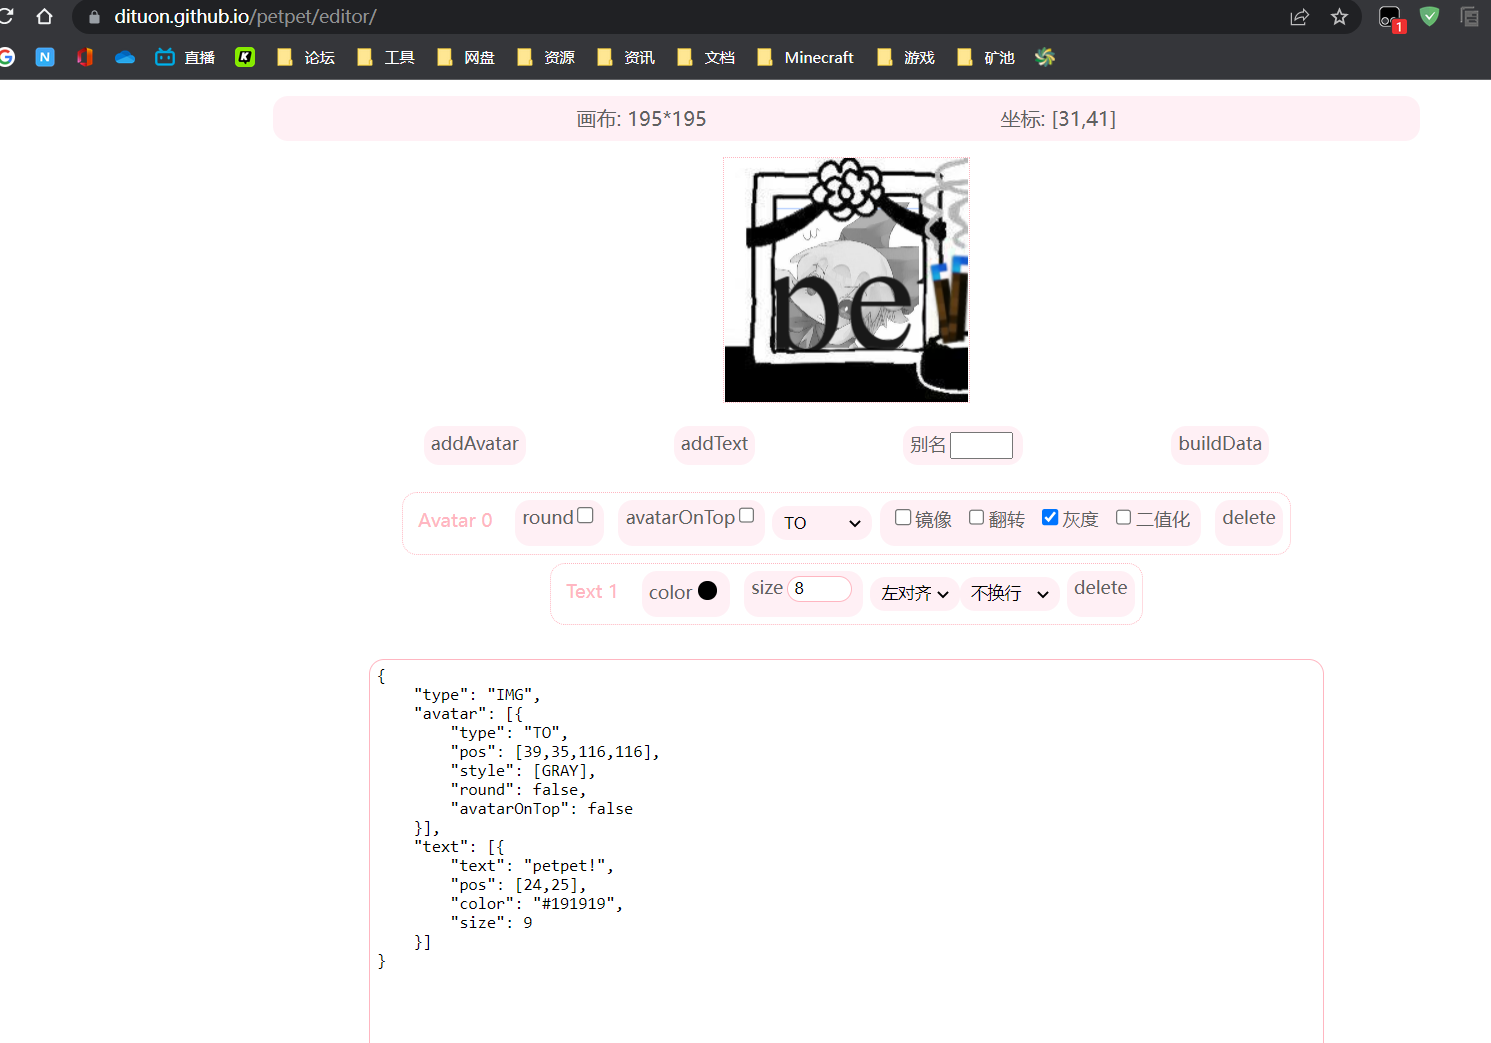Click the site lock icon in address bar

(94, 17)
